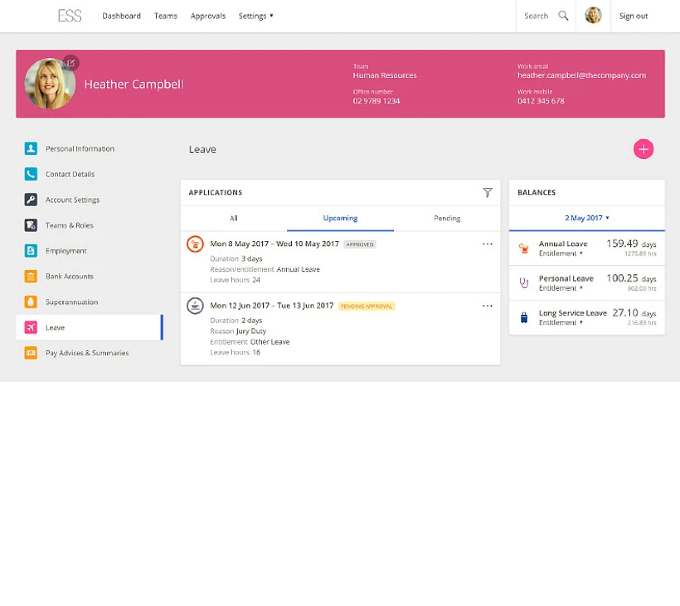Expand Personal Leave Entitlement dropdown
The width and height of the screenshot is (680, 606).
(560, 288)
